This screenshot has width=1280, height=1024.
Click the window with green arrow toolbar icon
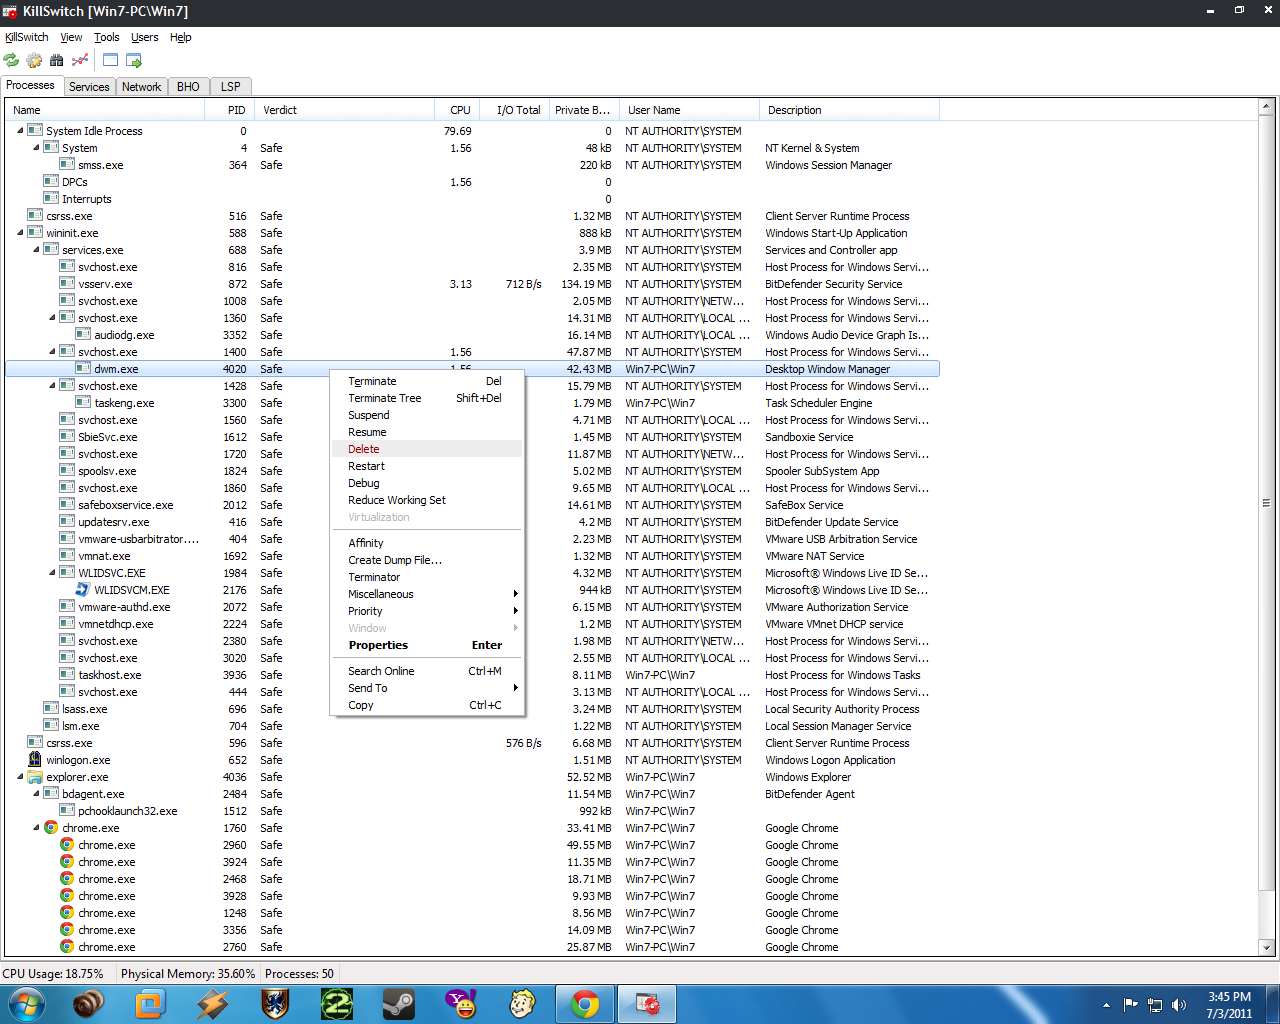click(x=134, y=61)
